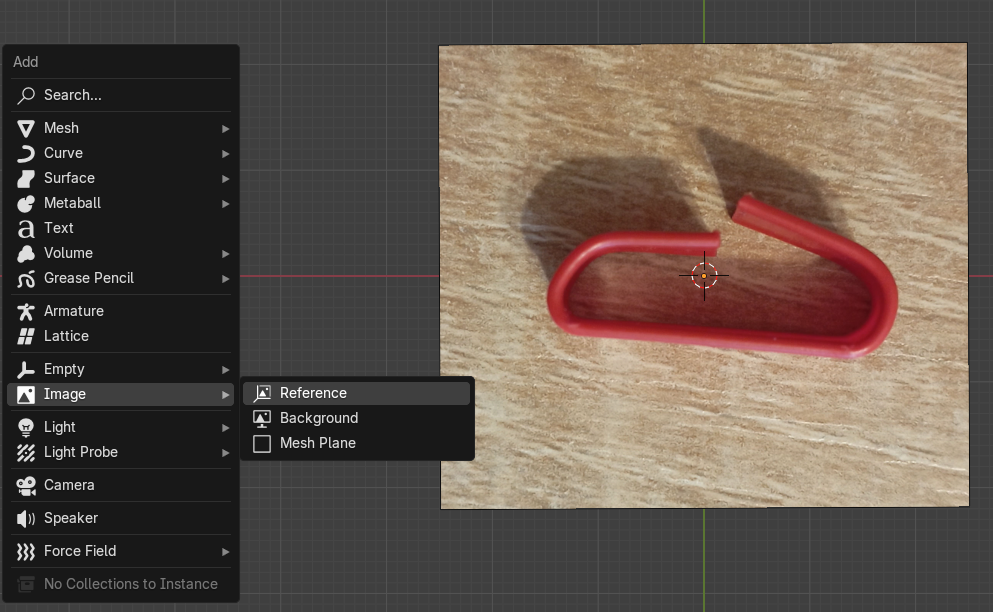Open the Light Probe entry
Screen dimensions: 993x612
tap(80, 452)
